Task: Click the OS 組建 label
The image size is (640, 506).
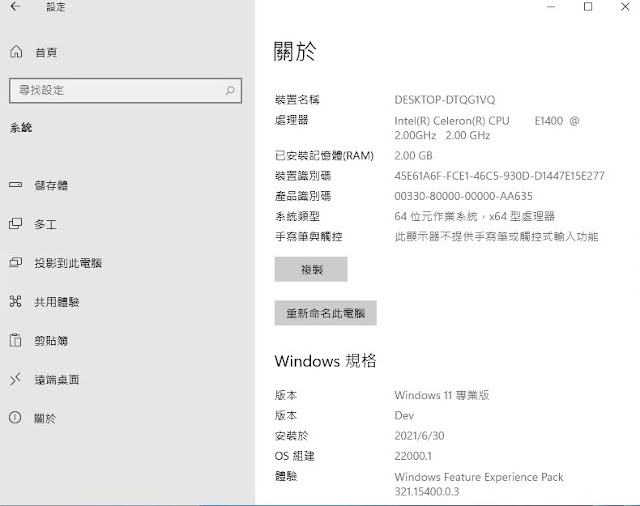Action: coord(294,456)
